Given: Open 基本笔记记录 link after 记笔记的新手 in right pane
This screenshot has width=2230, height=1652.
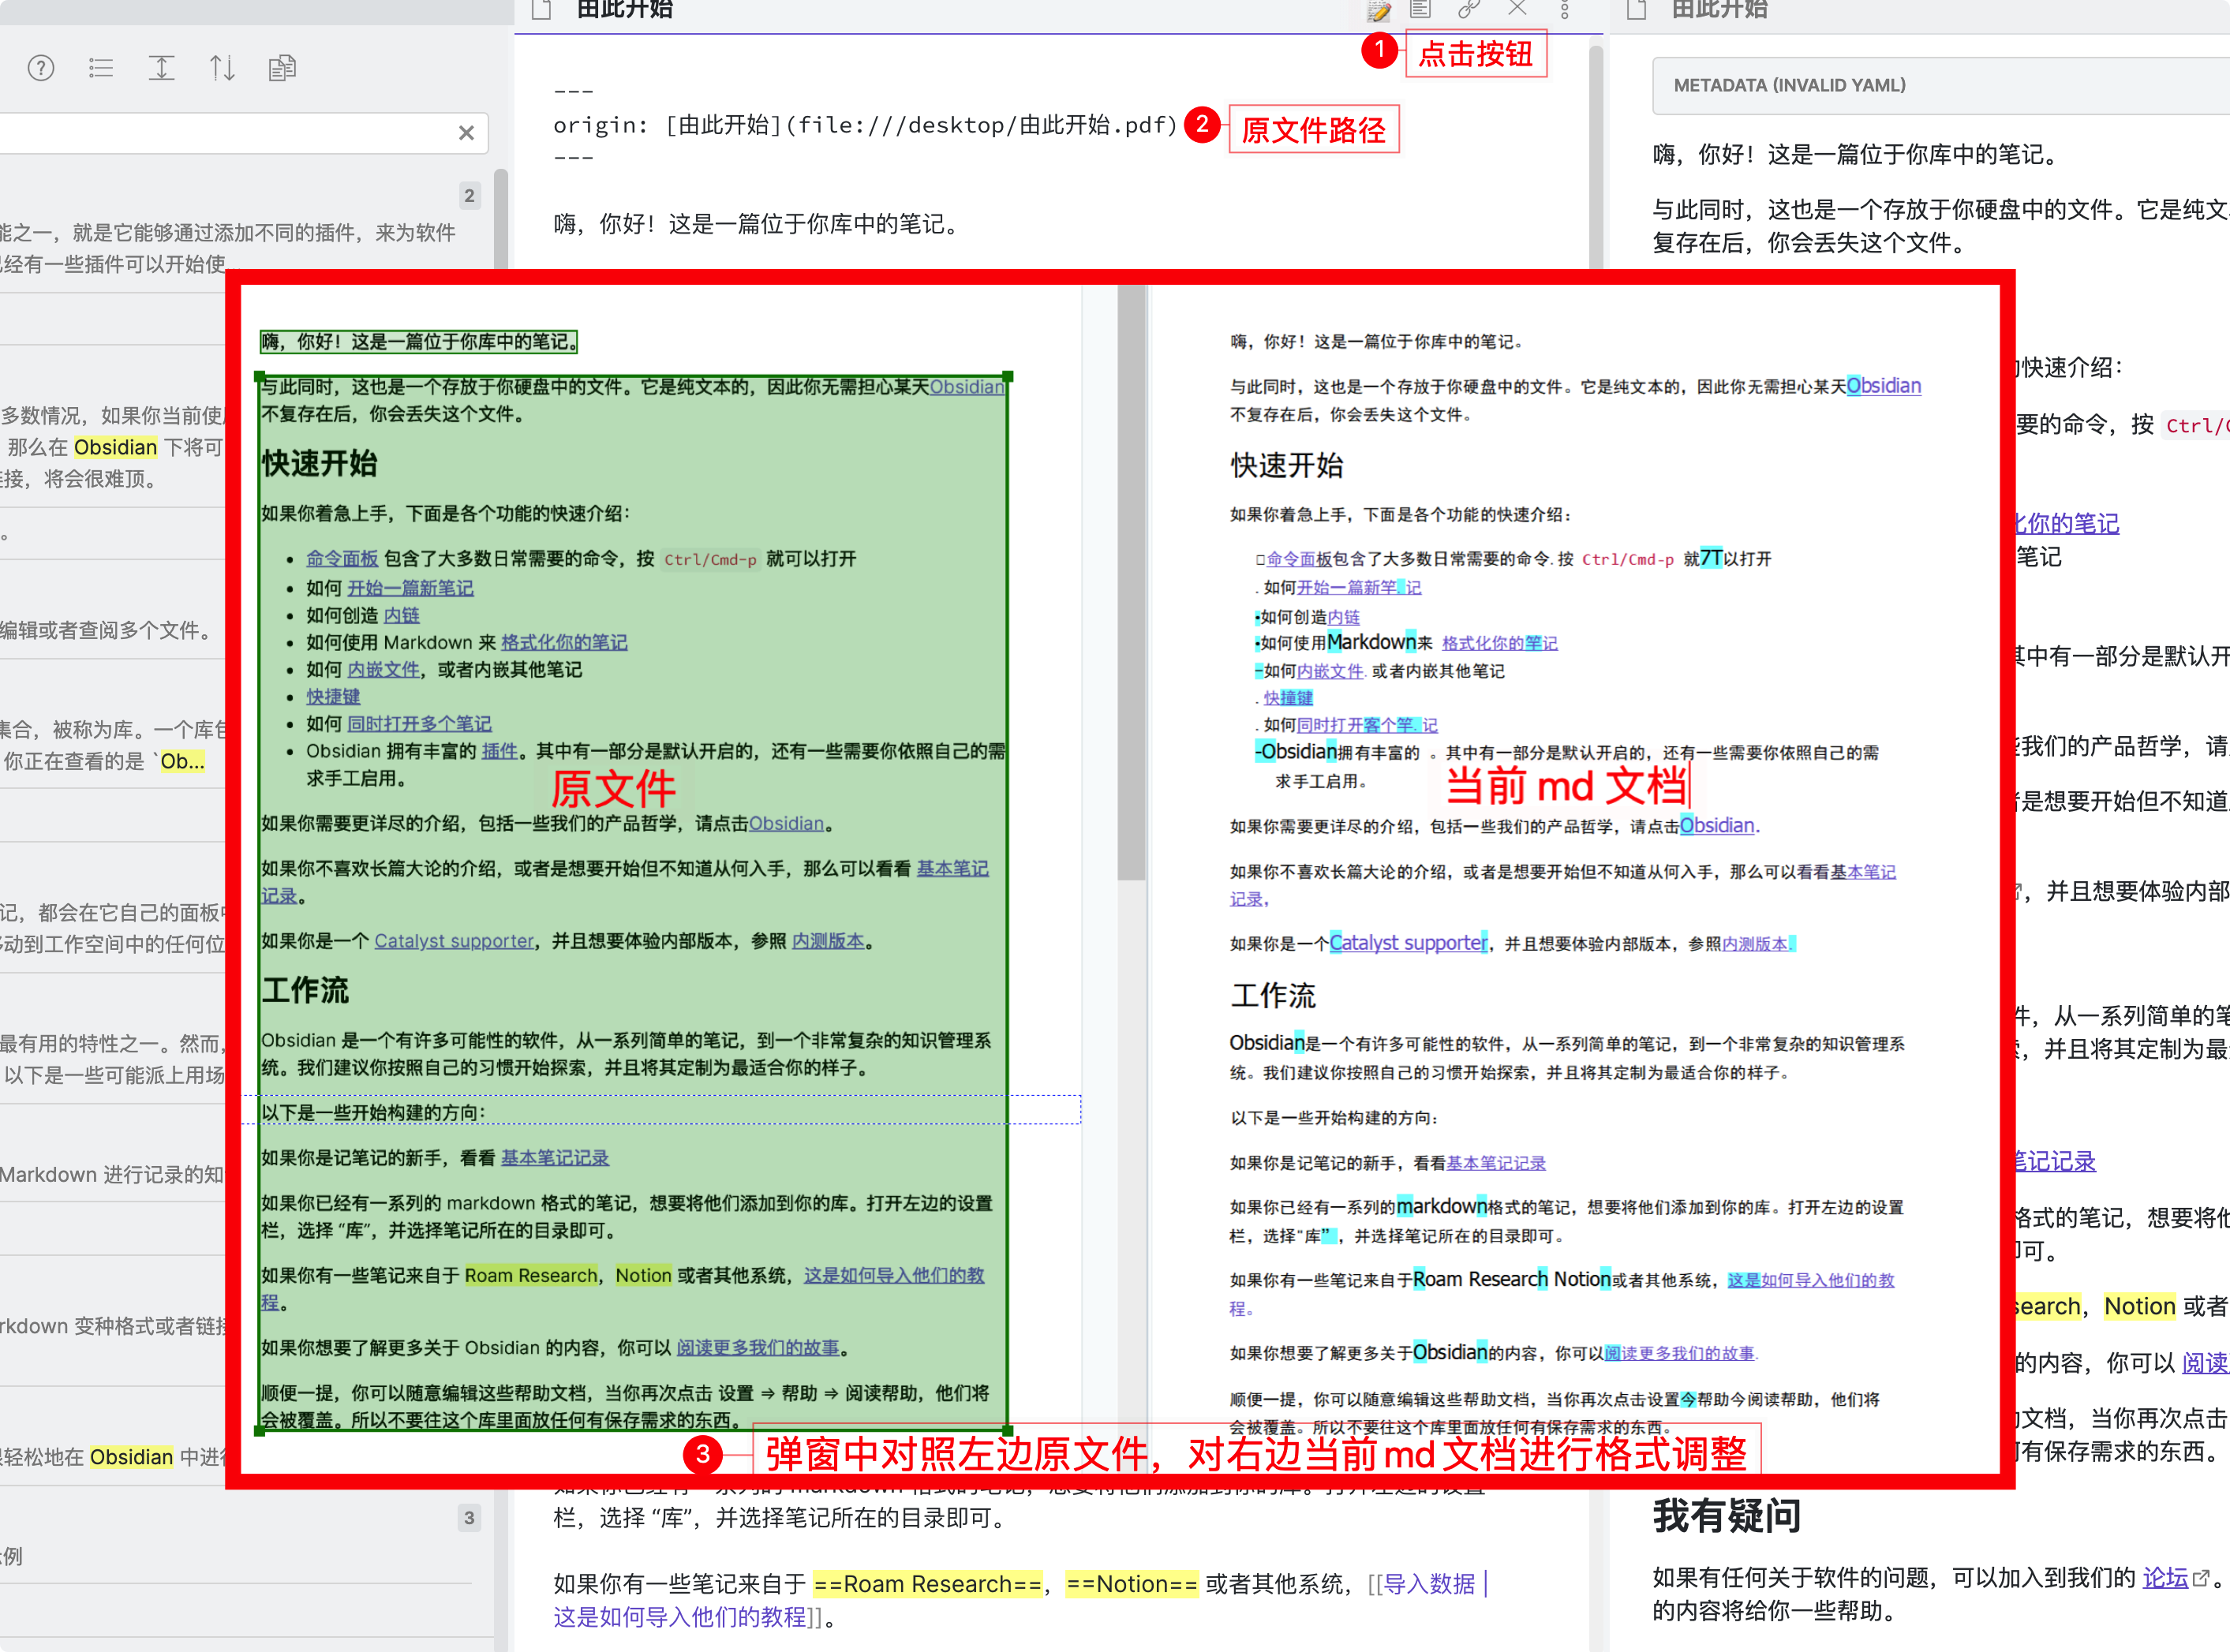Looking at the screenshot, I should pos(1496,1163).
